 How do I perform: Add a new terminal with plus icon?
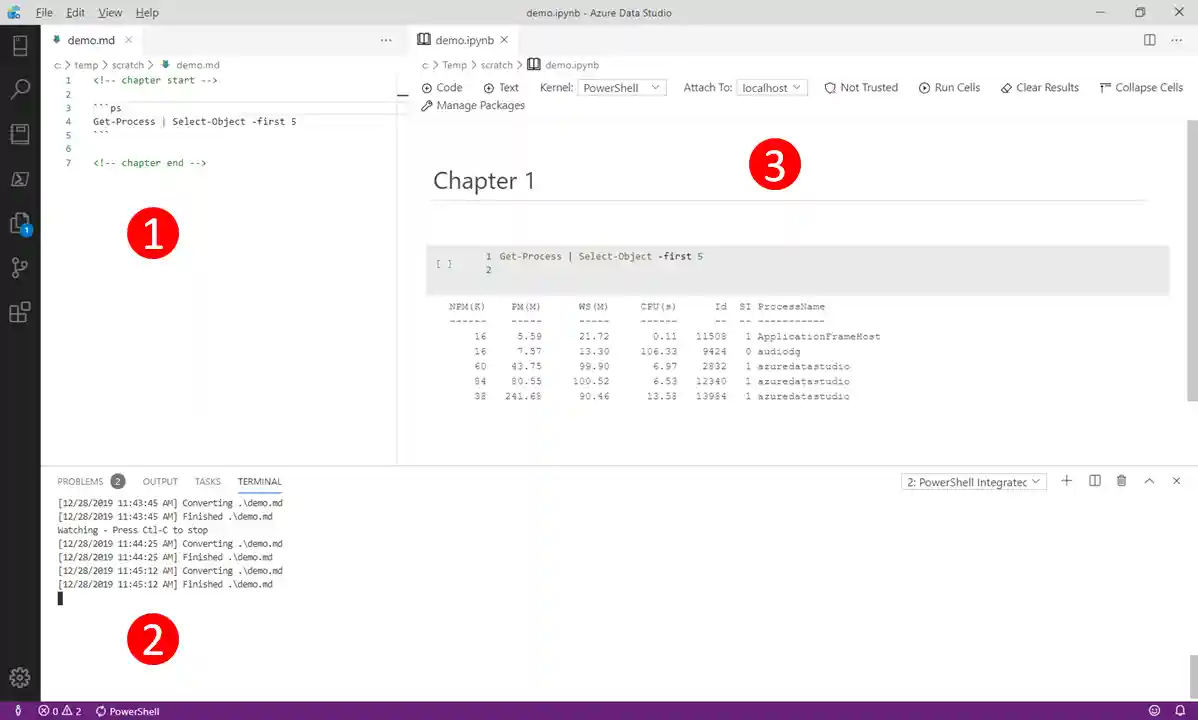[x=1066, y=481]
